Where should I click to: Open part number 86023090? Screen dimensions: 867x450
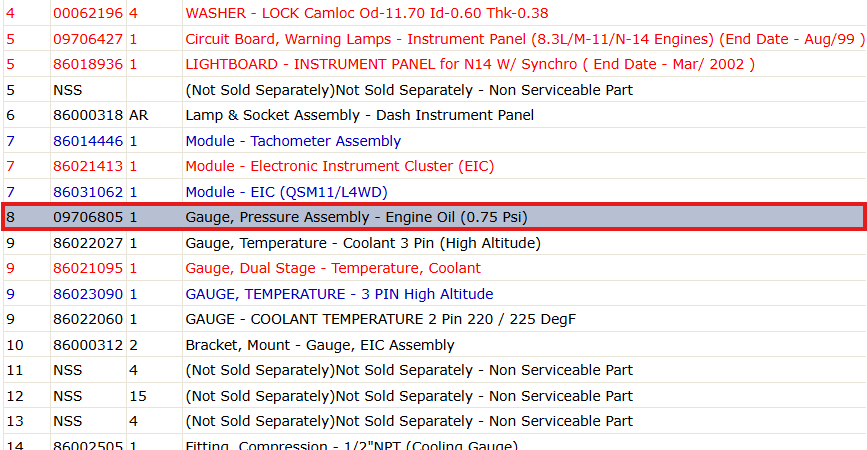88,294
